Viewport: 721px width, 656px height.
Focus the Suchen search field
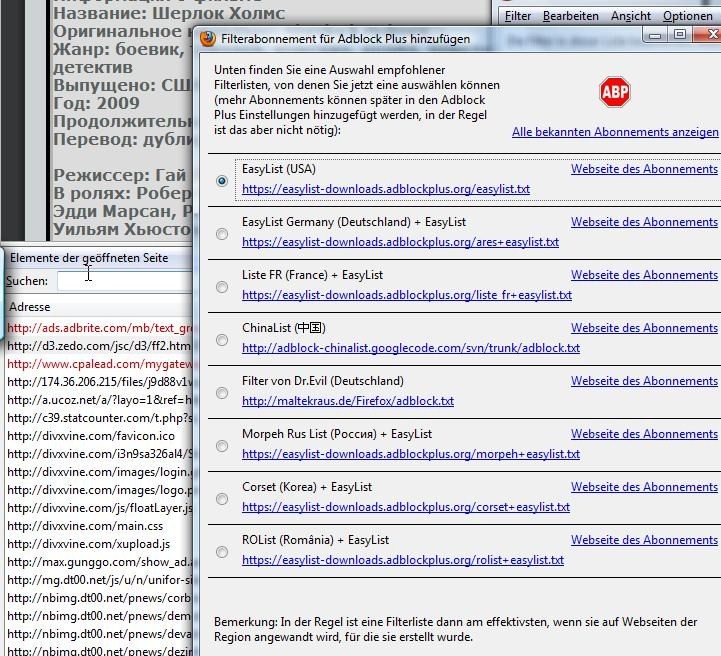pos(125,281)
